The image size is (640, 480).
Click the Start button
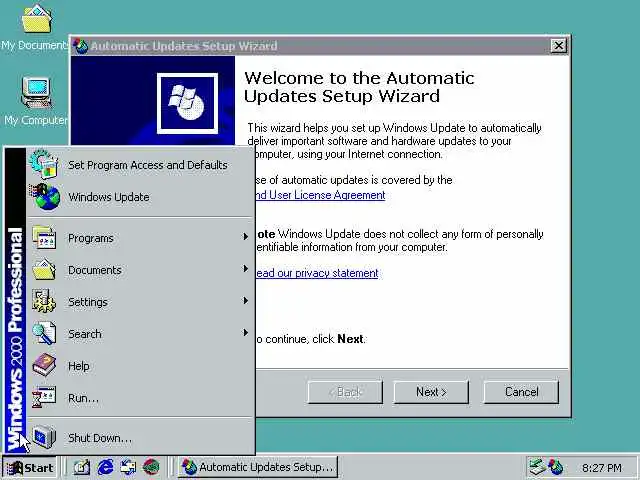click(31, 467)
